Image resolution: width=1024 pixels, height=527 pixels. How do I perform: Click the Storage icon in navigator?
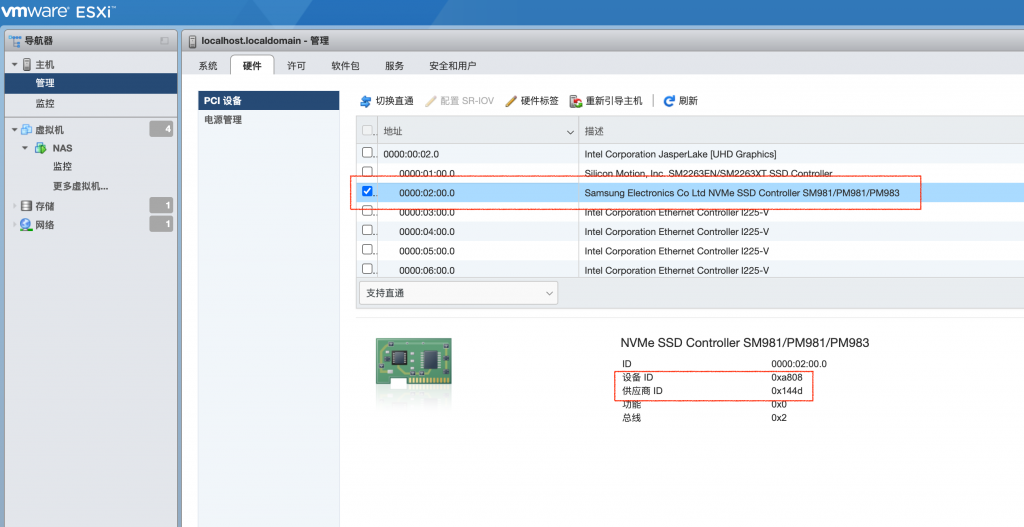point(26,206)
